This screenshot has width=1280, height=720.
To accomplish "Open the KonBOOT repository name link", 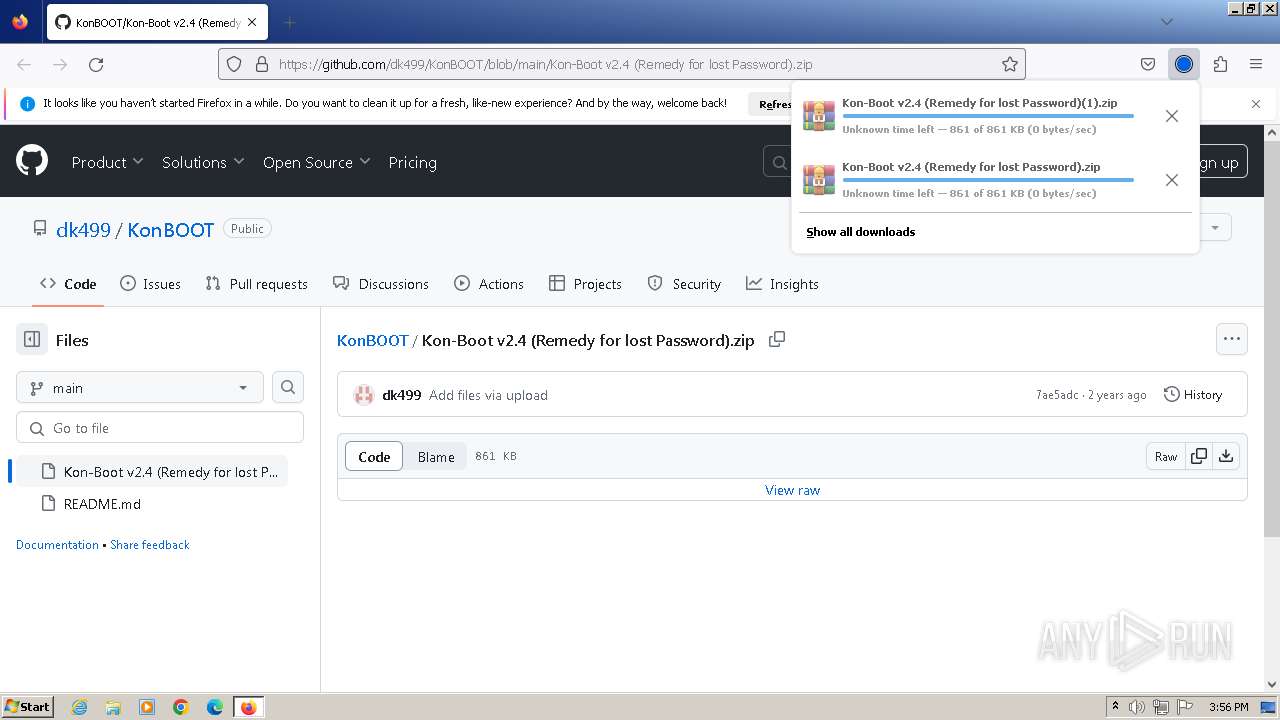I will (171, 229).
